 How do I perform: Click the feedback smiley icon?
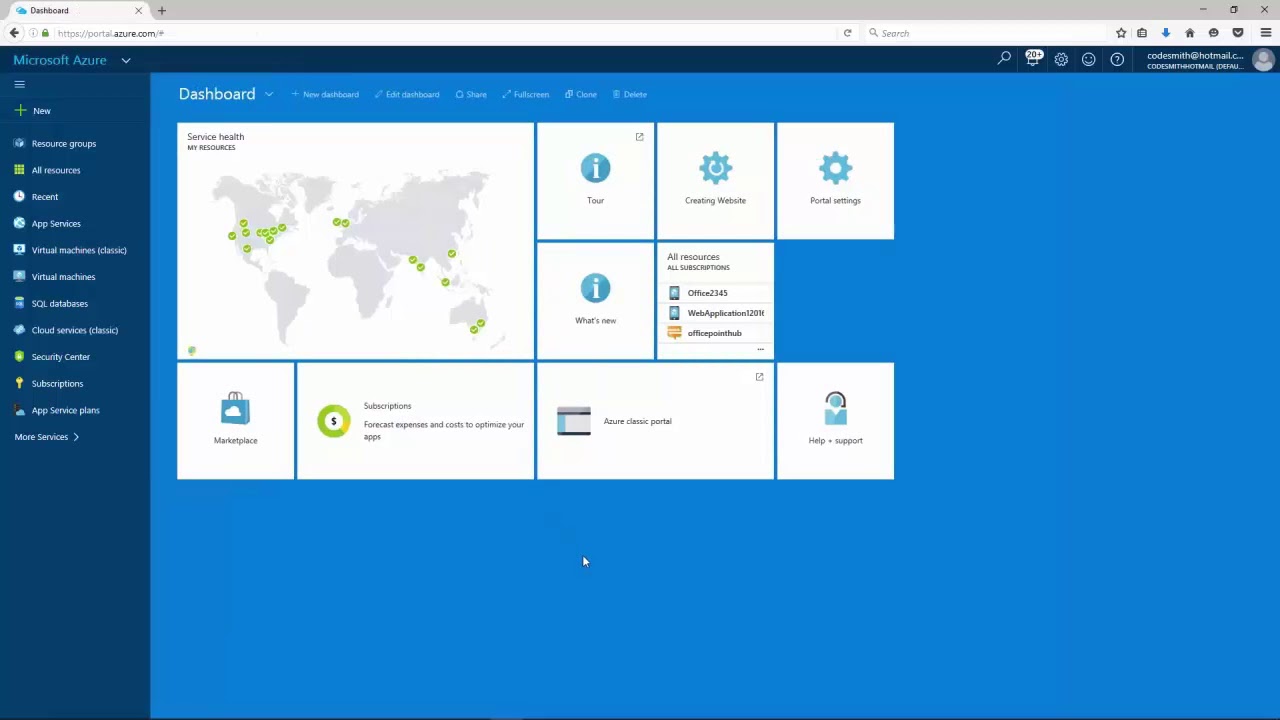point(1089,59)
